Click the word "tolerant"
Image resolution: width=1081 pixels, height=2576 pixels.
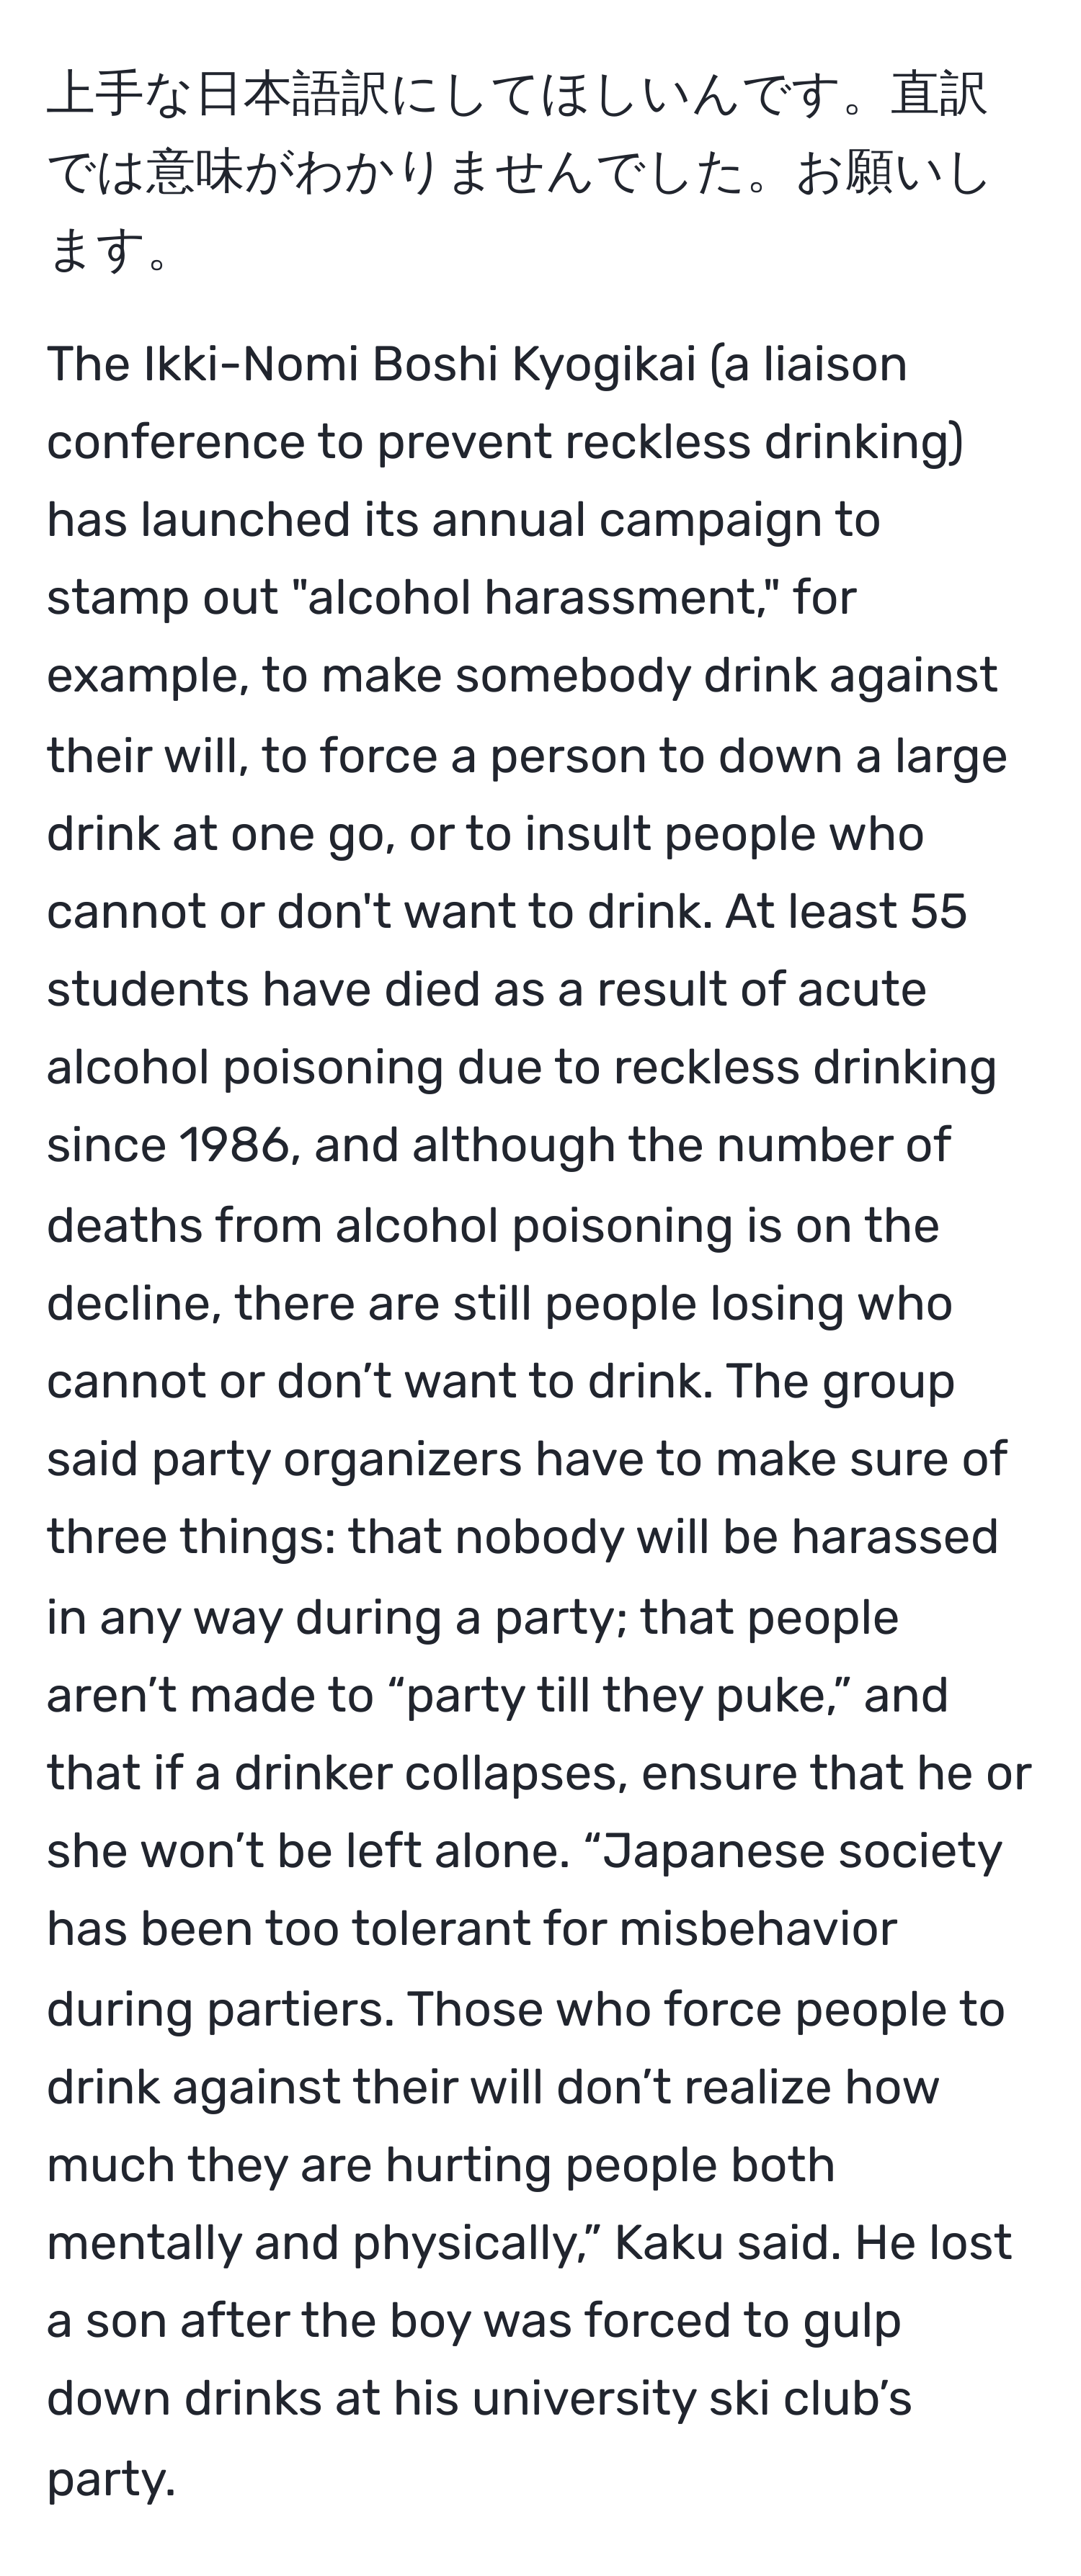click(x=425, y=1928)
